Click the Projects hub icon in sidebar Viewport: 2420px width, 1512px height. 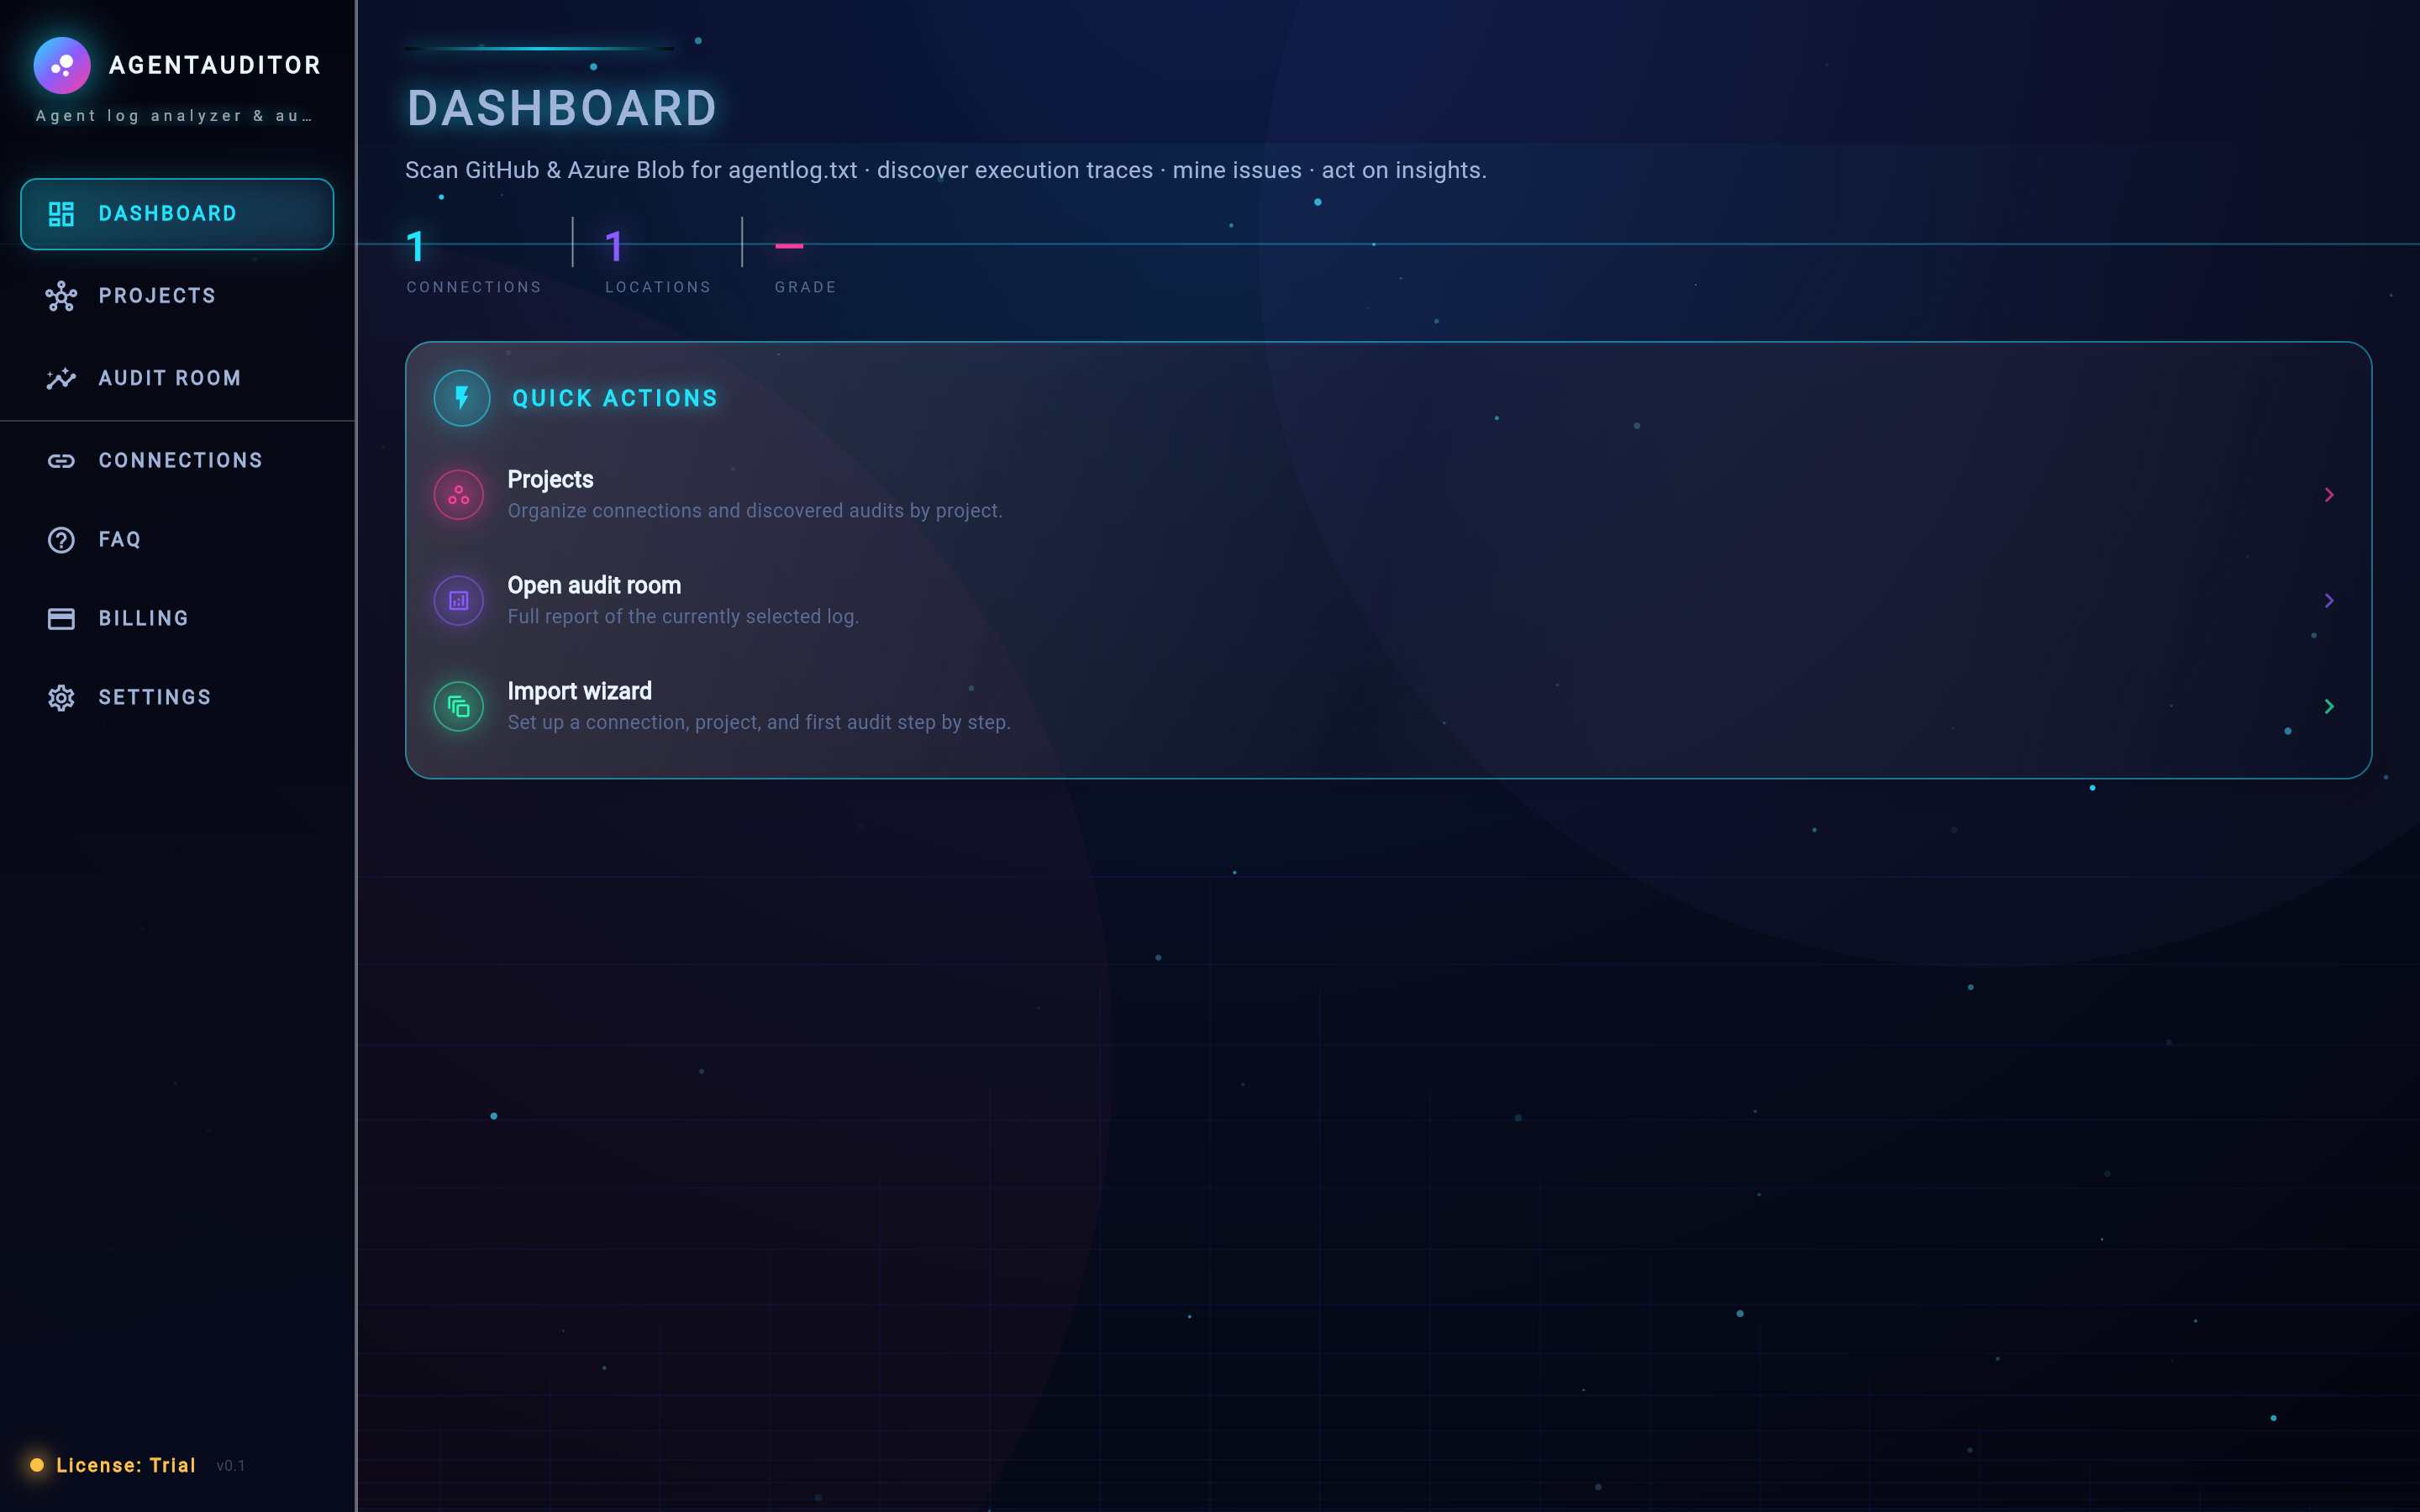pyautogui.click(x=61, y=296)
